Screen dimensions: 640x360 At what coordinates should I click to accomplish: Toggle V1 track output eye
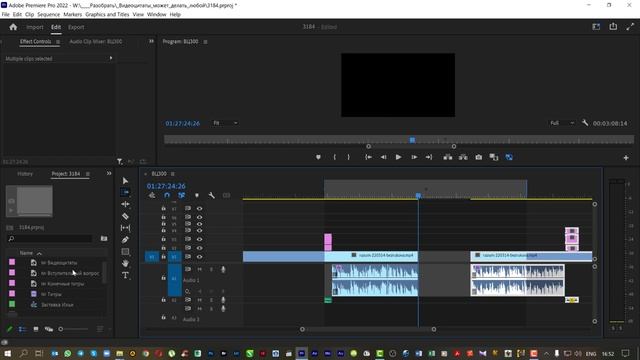[199, 257]
